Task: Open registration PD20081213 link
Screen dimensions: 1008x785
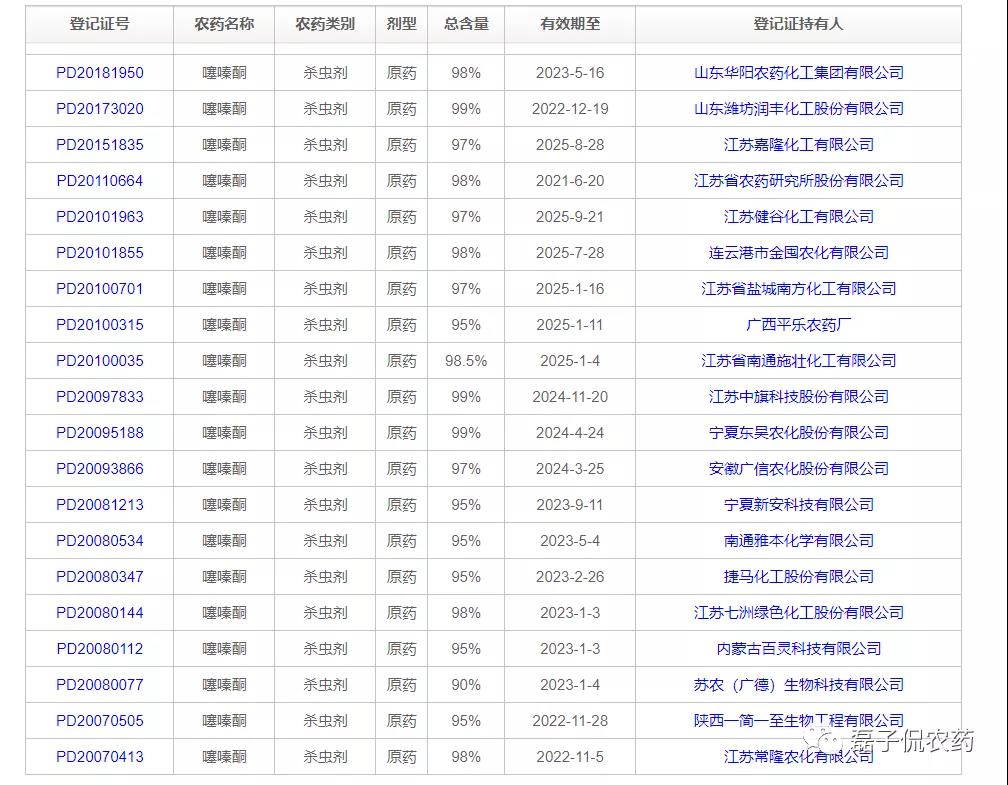Action: (100, 505)
